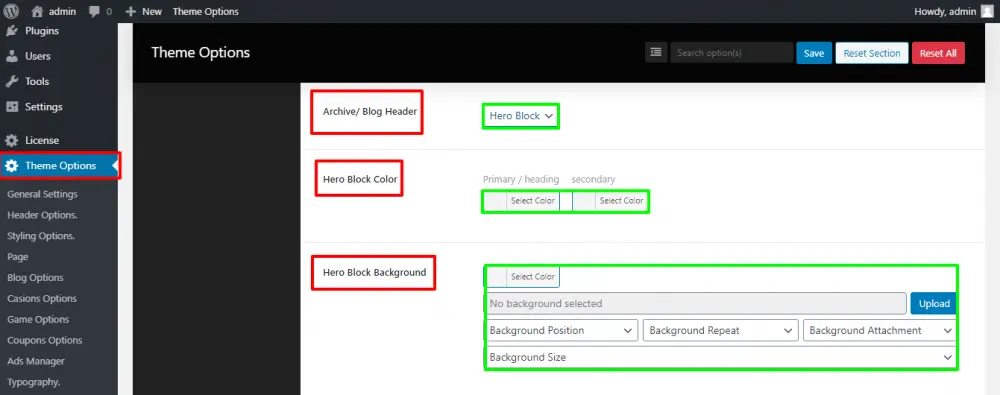Open Blog Options submenu item
Viewport: 1000px width, 395px height.
click(35, 278)
